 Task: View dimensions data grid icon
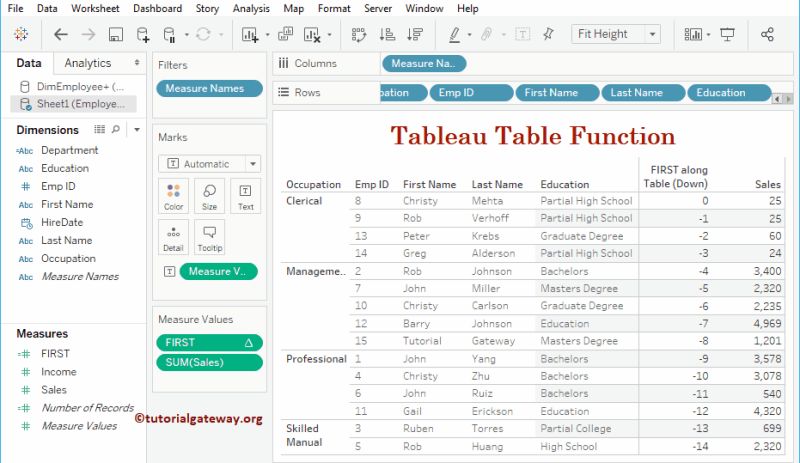tap(99, 130)
